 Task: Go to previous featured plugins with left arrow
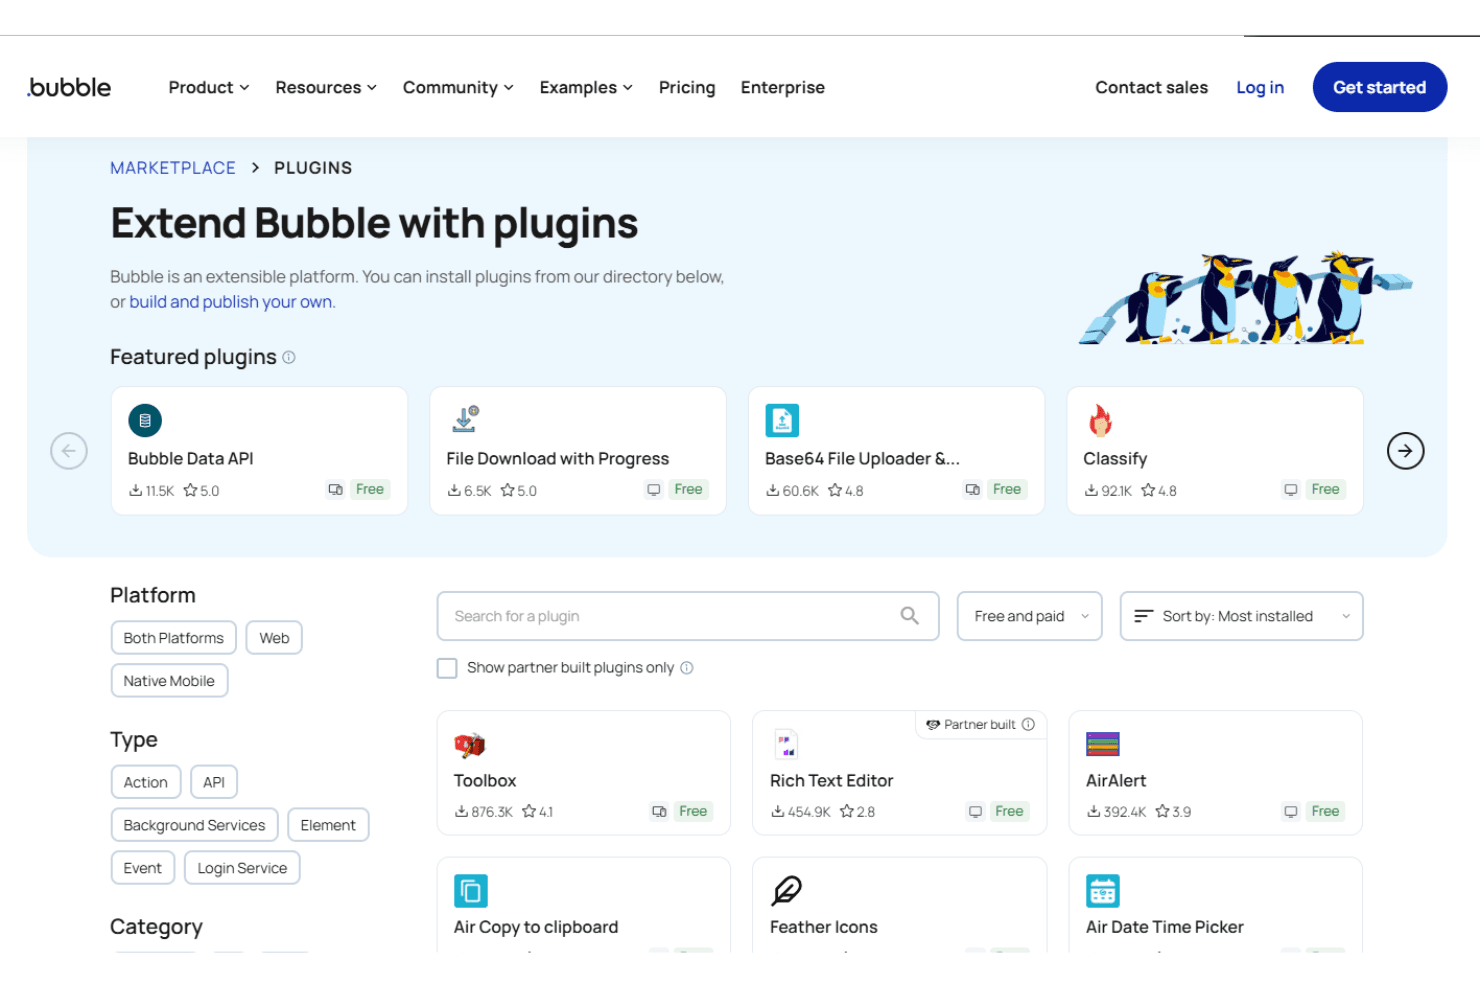click(69, 451)
